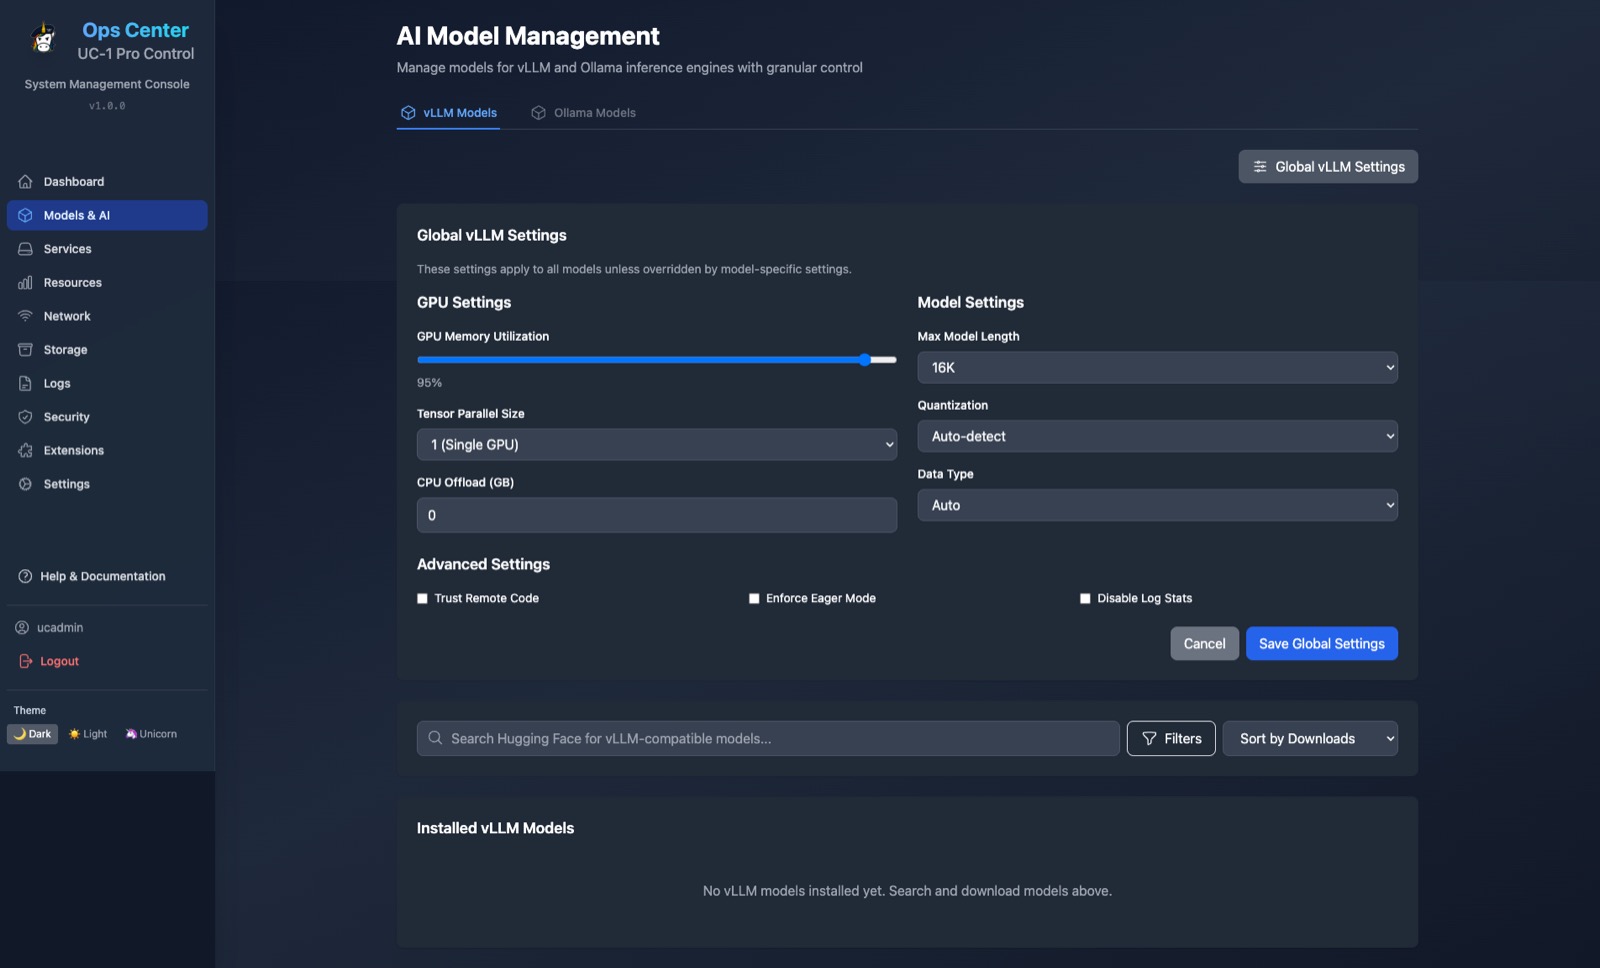Screen dimensions: 1600x968
Task: Click the Ollama Models tab cube icon
Action: tap(538, 113)
